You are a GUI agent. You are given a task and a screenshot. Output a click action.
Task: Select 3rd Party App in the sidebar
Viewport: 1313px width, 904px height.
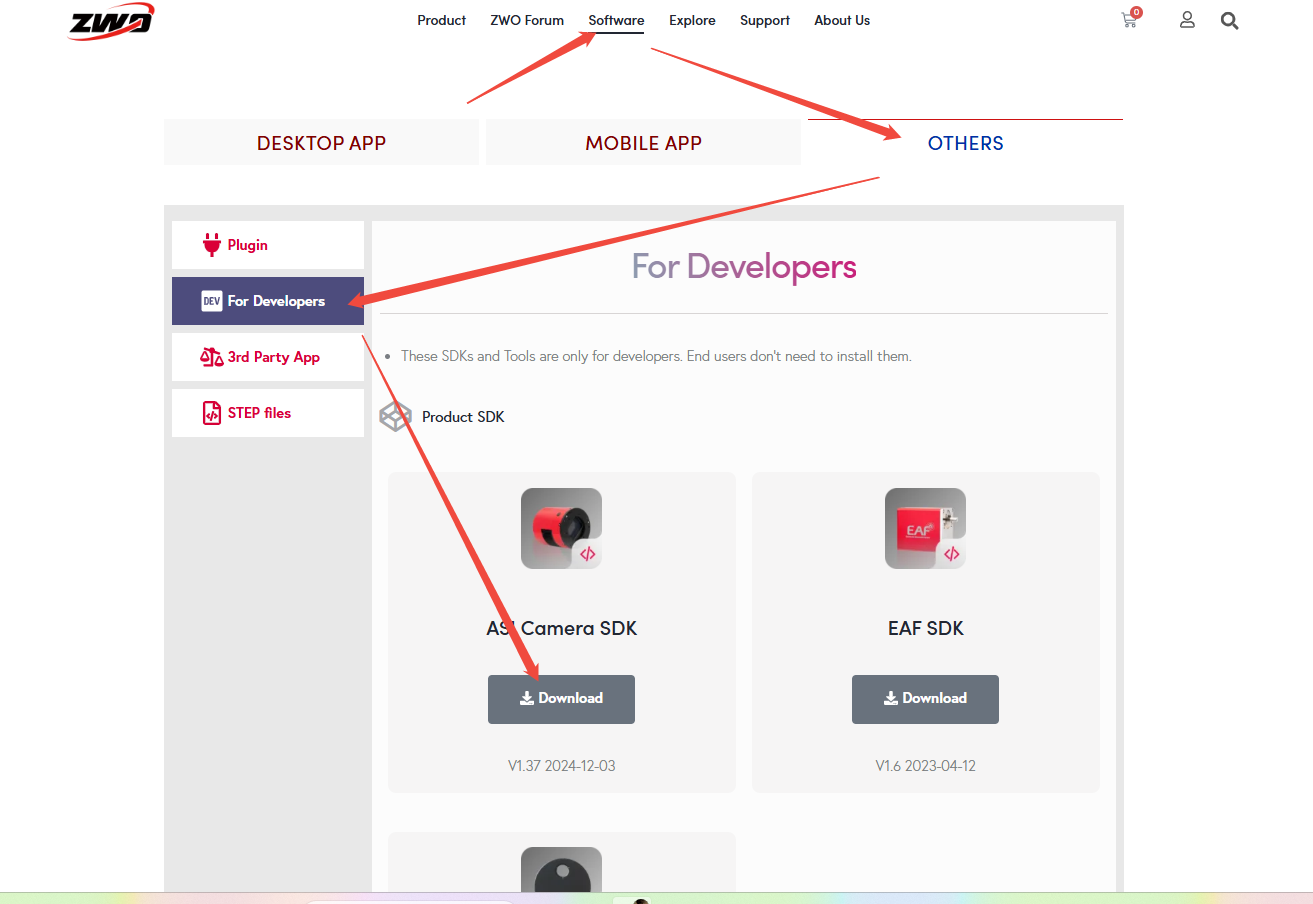pos(268,357)
